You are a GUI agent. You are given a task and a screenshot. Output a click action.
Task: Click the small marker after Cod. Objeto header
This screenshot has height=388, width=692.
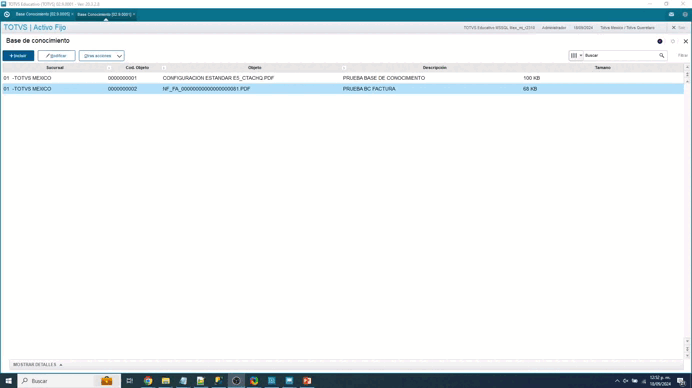164,68
